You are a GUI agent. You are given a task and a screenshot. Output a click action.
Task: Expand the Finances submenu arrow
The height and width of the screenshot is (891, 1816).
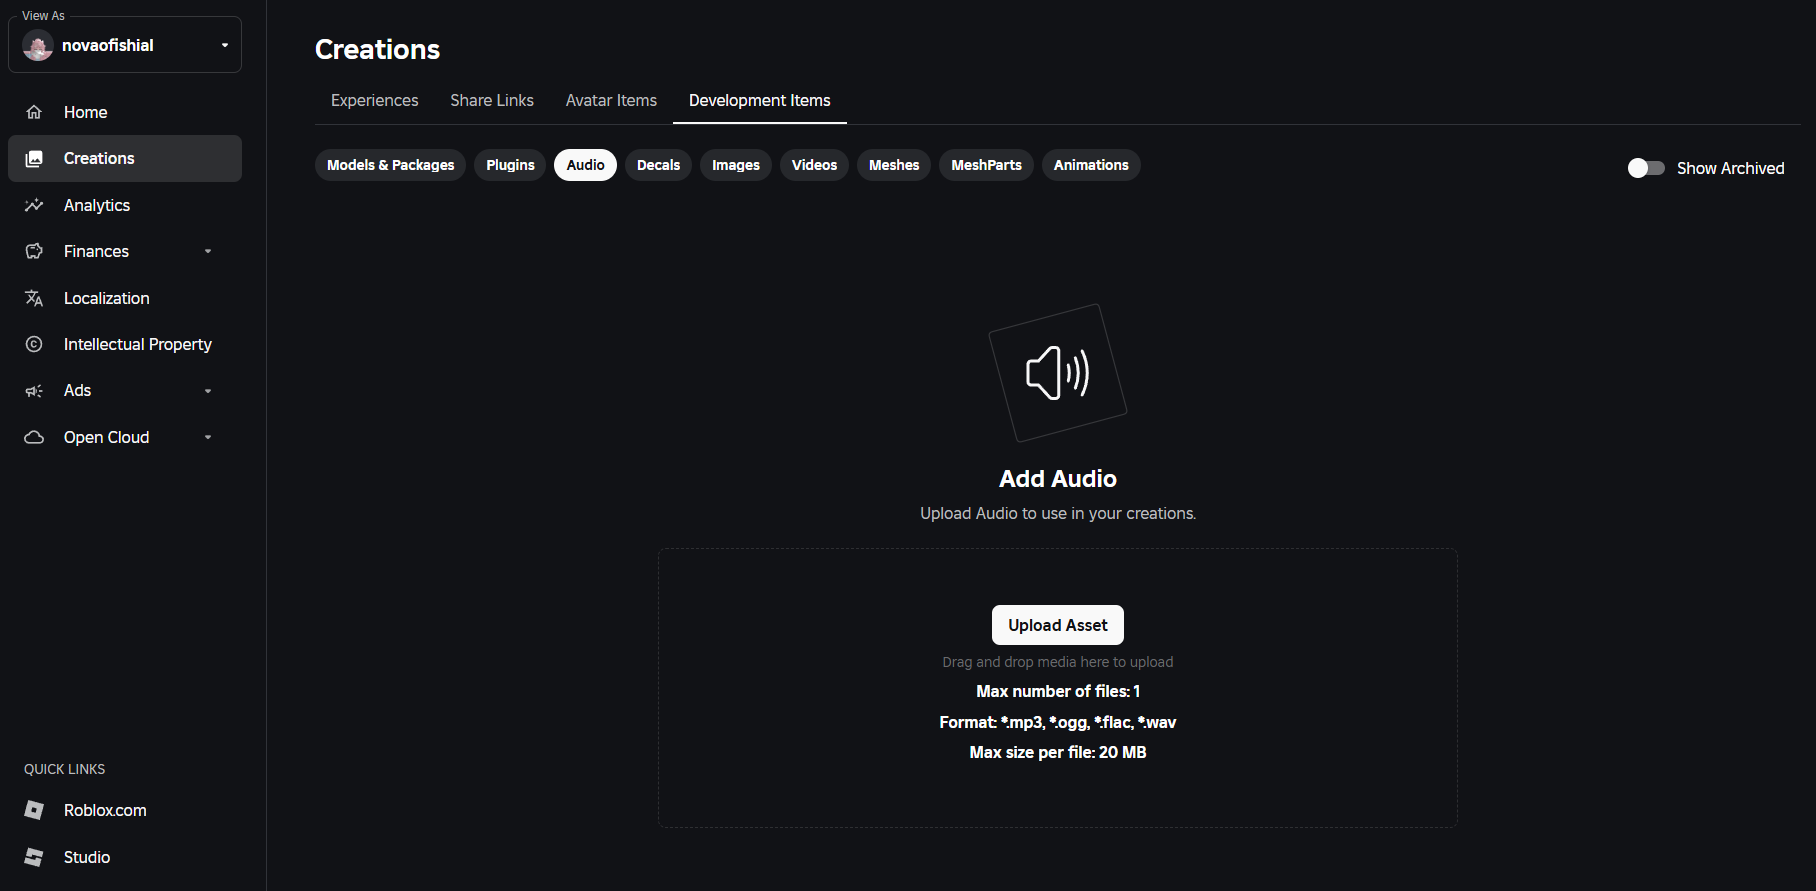pyautogui.click(x=208, y=251)
